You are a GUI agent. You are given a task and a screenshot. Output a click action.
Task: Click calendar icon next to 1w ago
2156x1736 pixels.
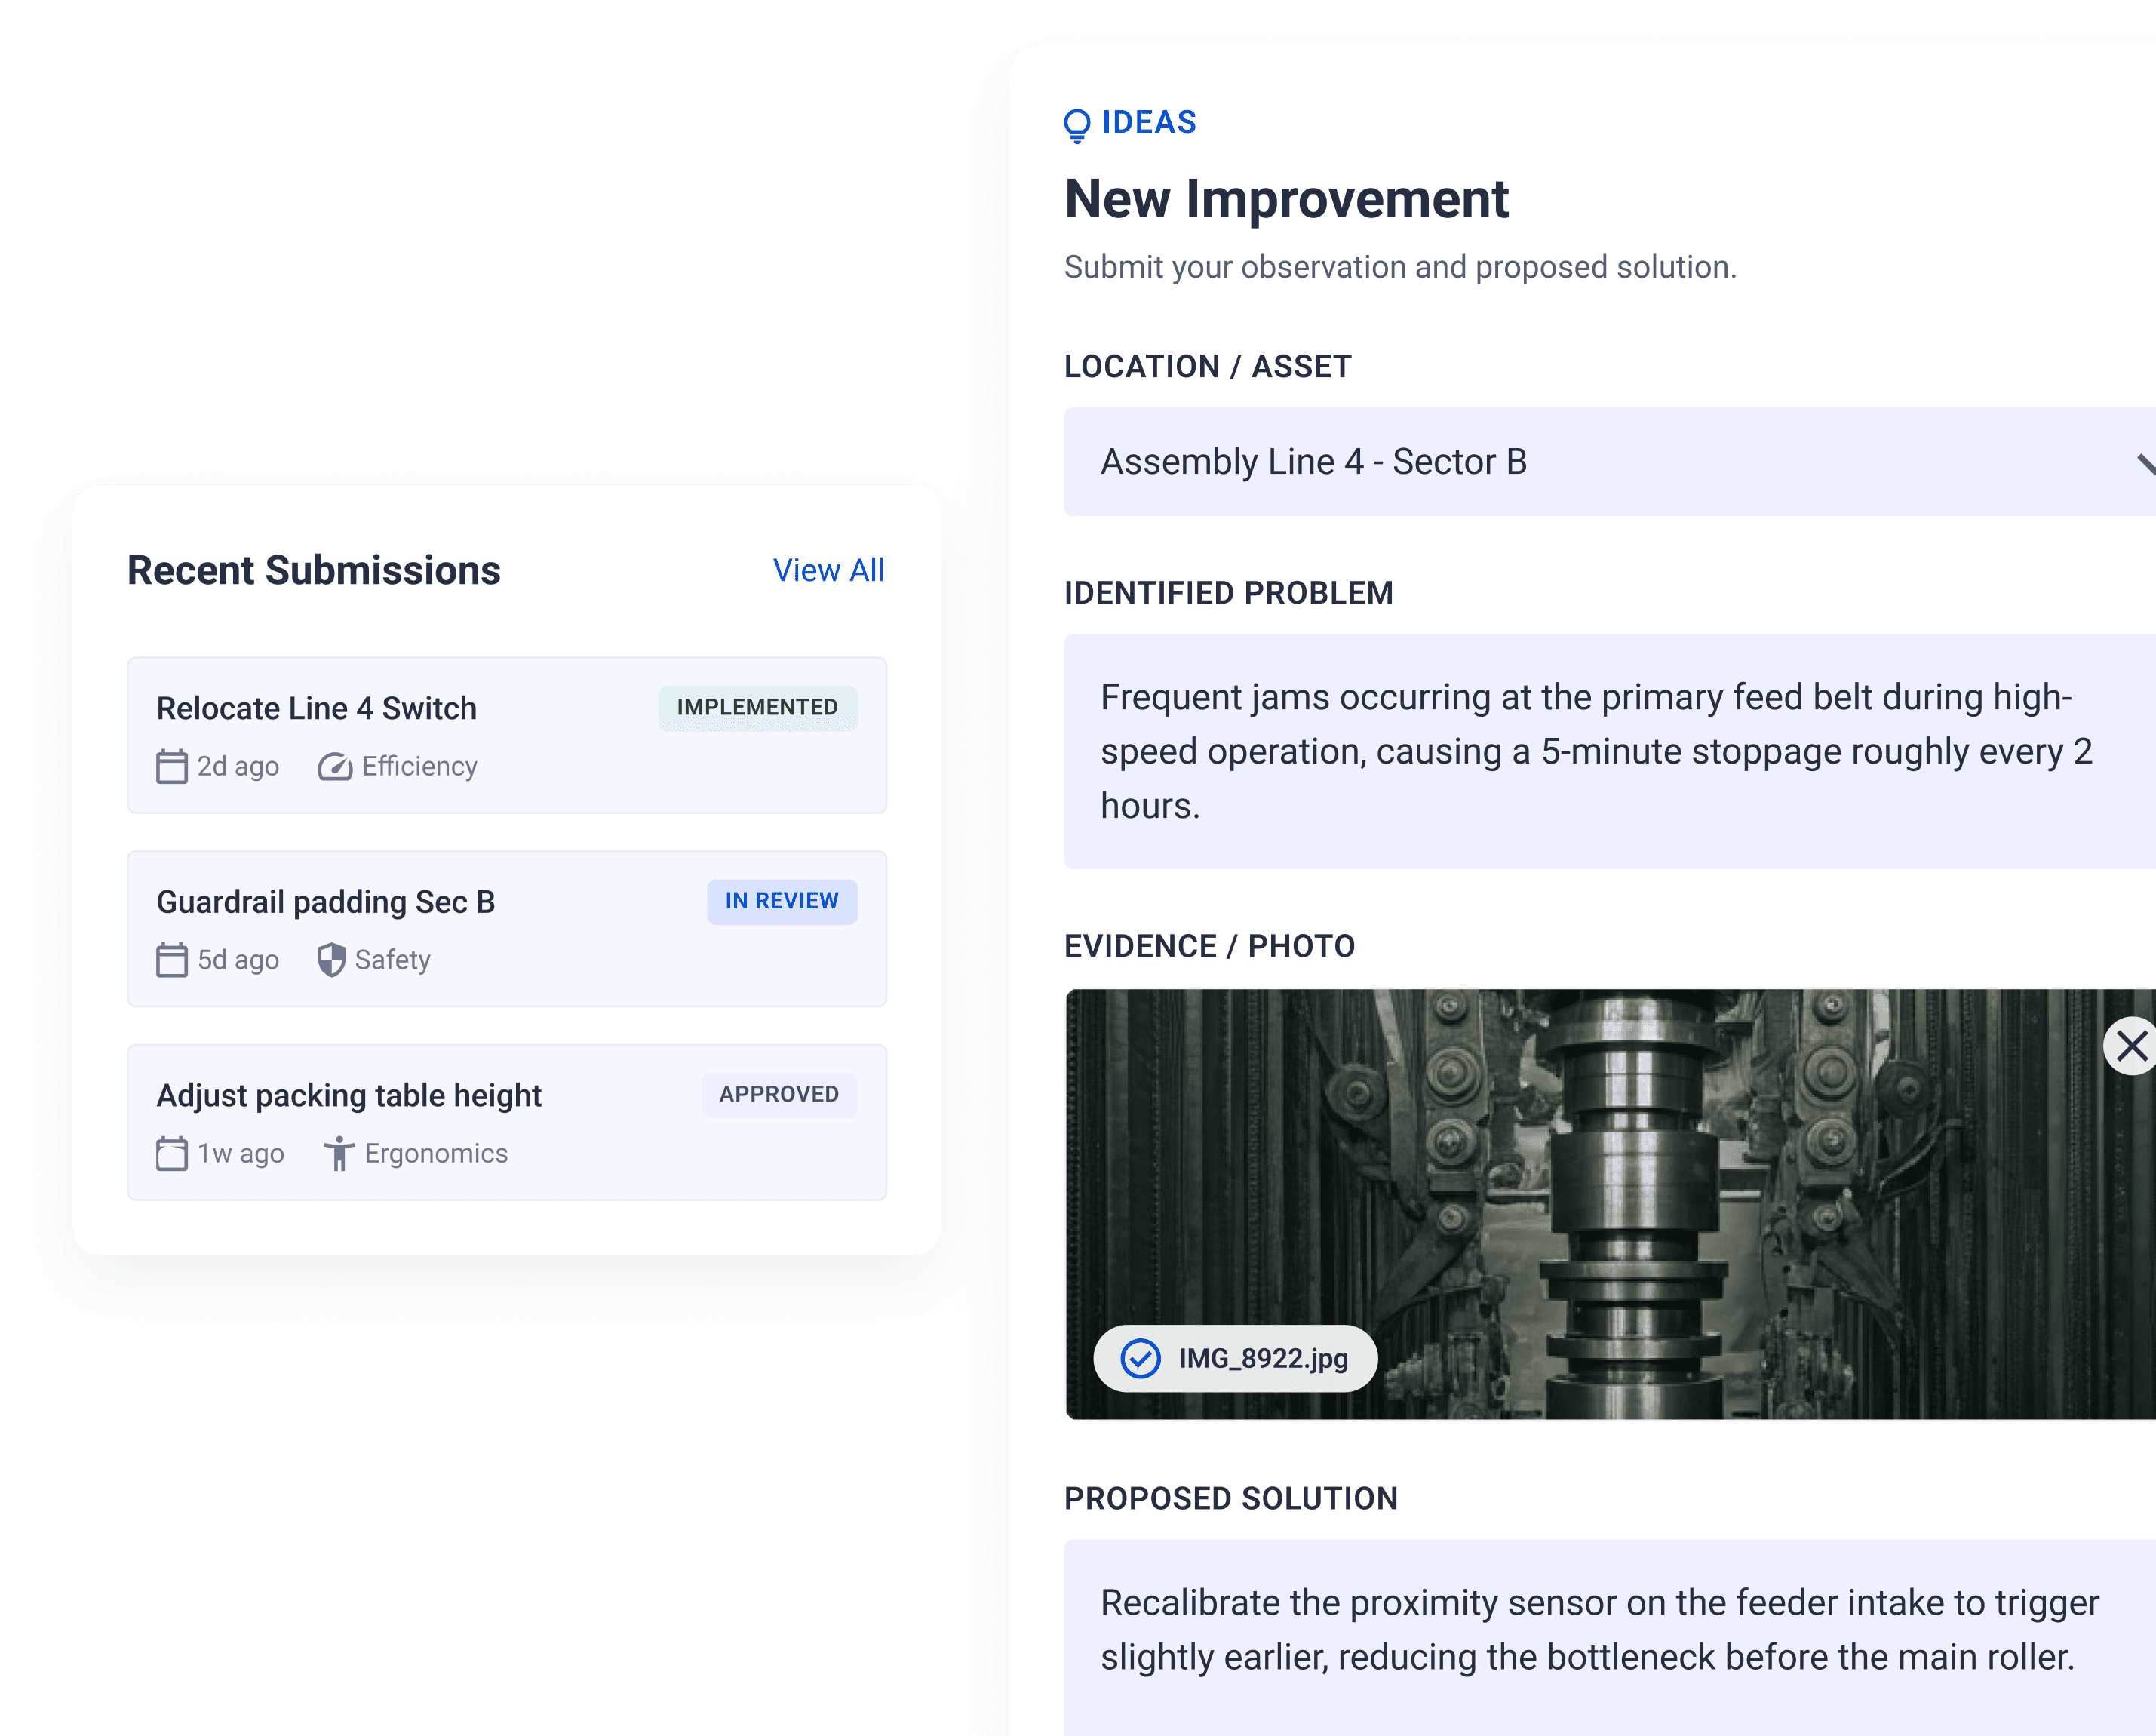(x=172, y=1153)
